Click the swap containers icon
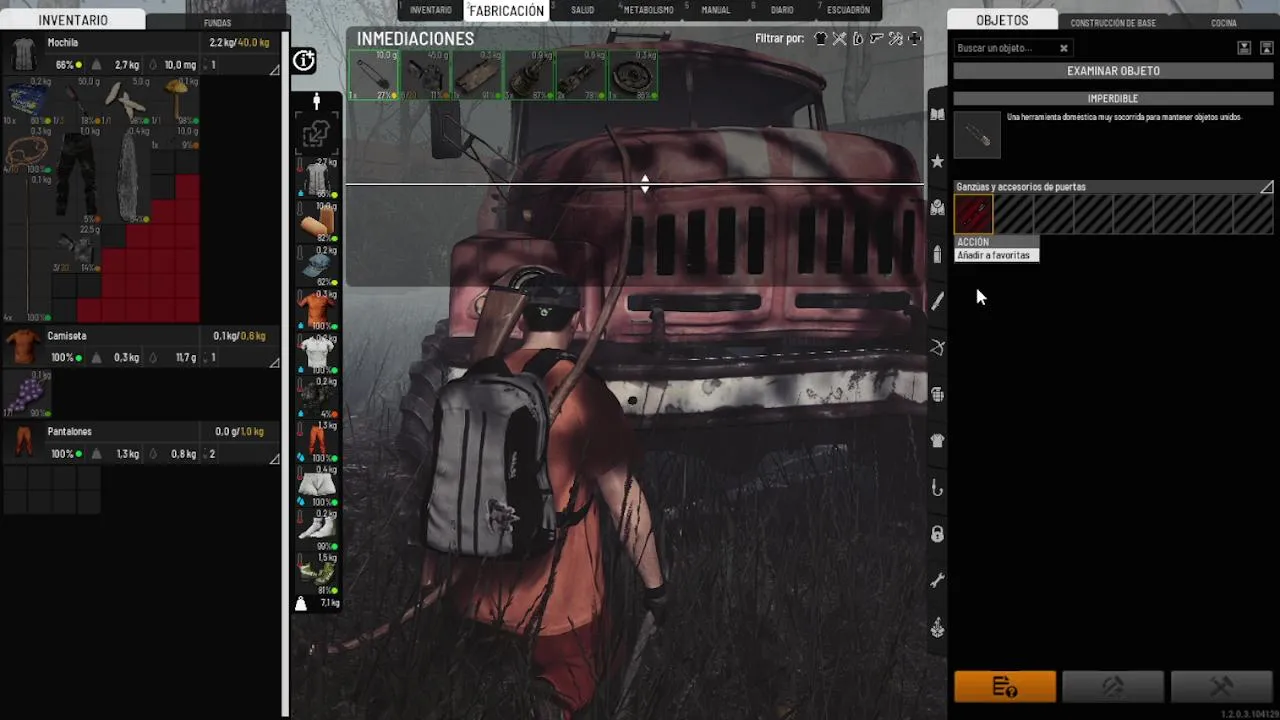Screen dimensions: 1280x720 point(316,133)
